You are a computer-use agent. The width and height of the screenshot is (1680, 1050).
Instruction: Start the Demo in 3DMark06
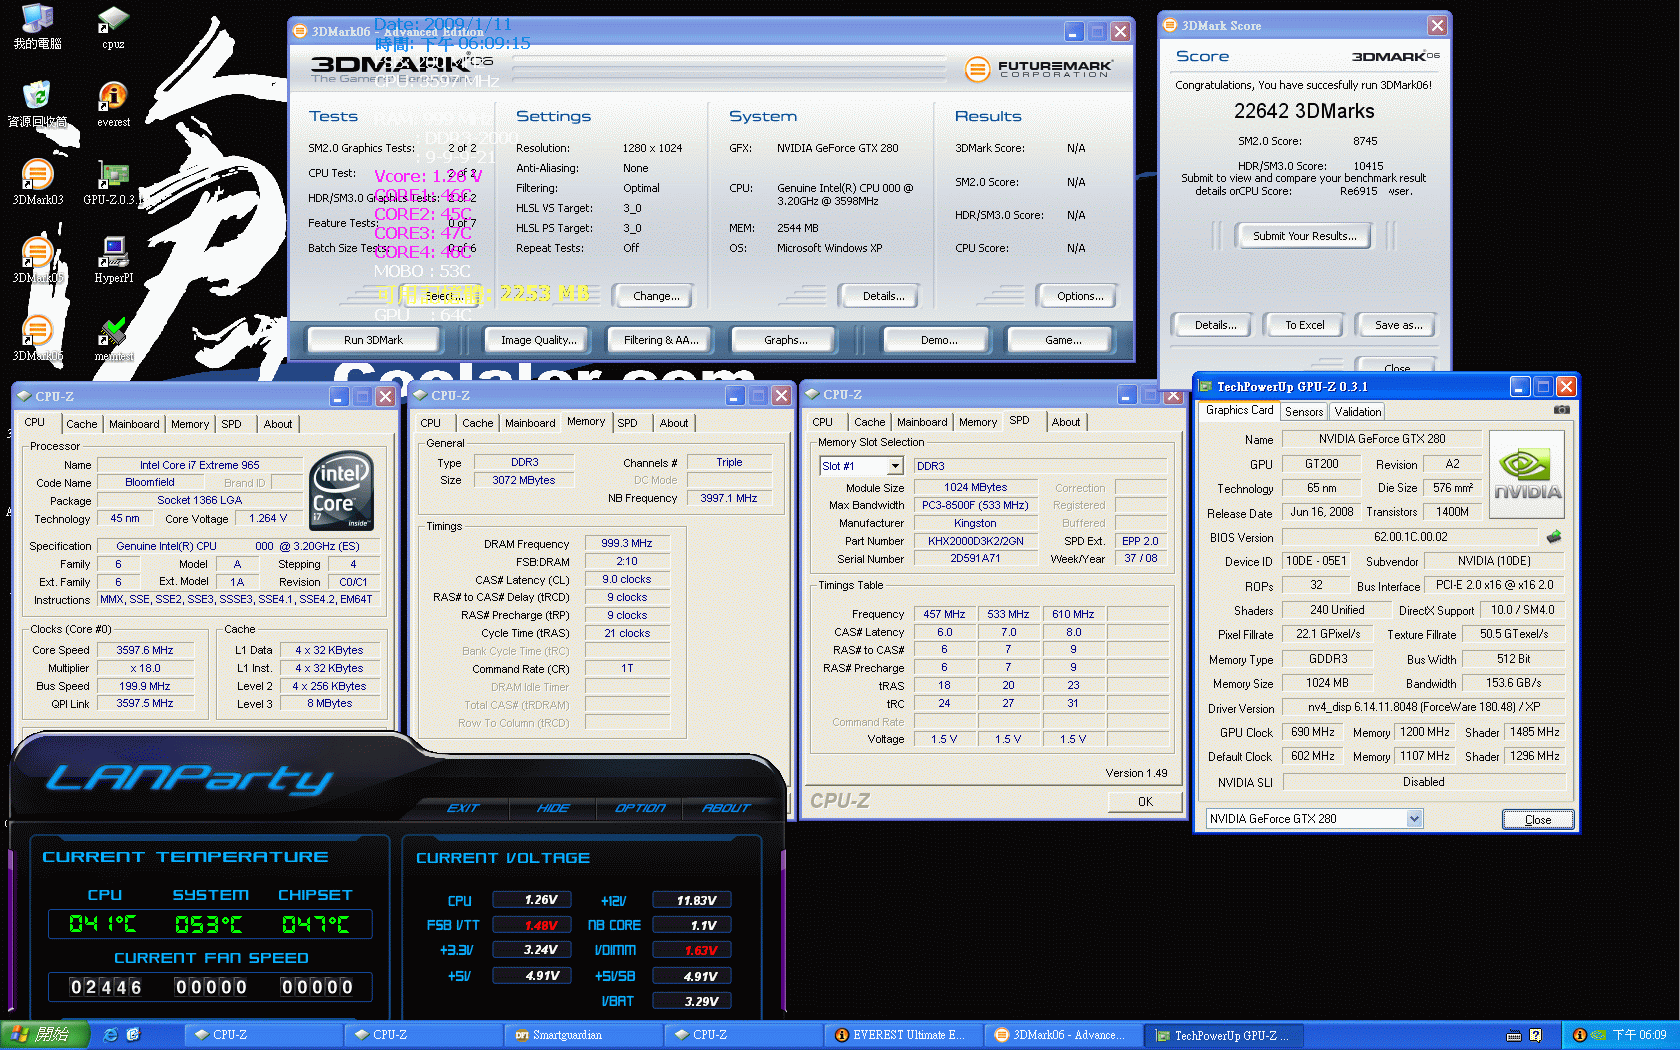point(939,340)
